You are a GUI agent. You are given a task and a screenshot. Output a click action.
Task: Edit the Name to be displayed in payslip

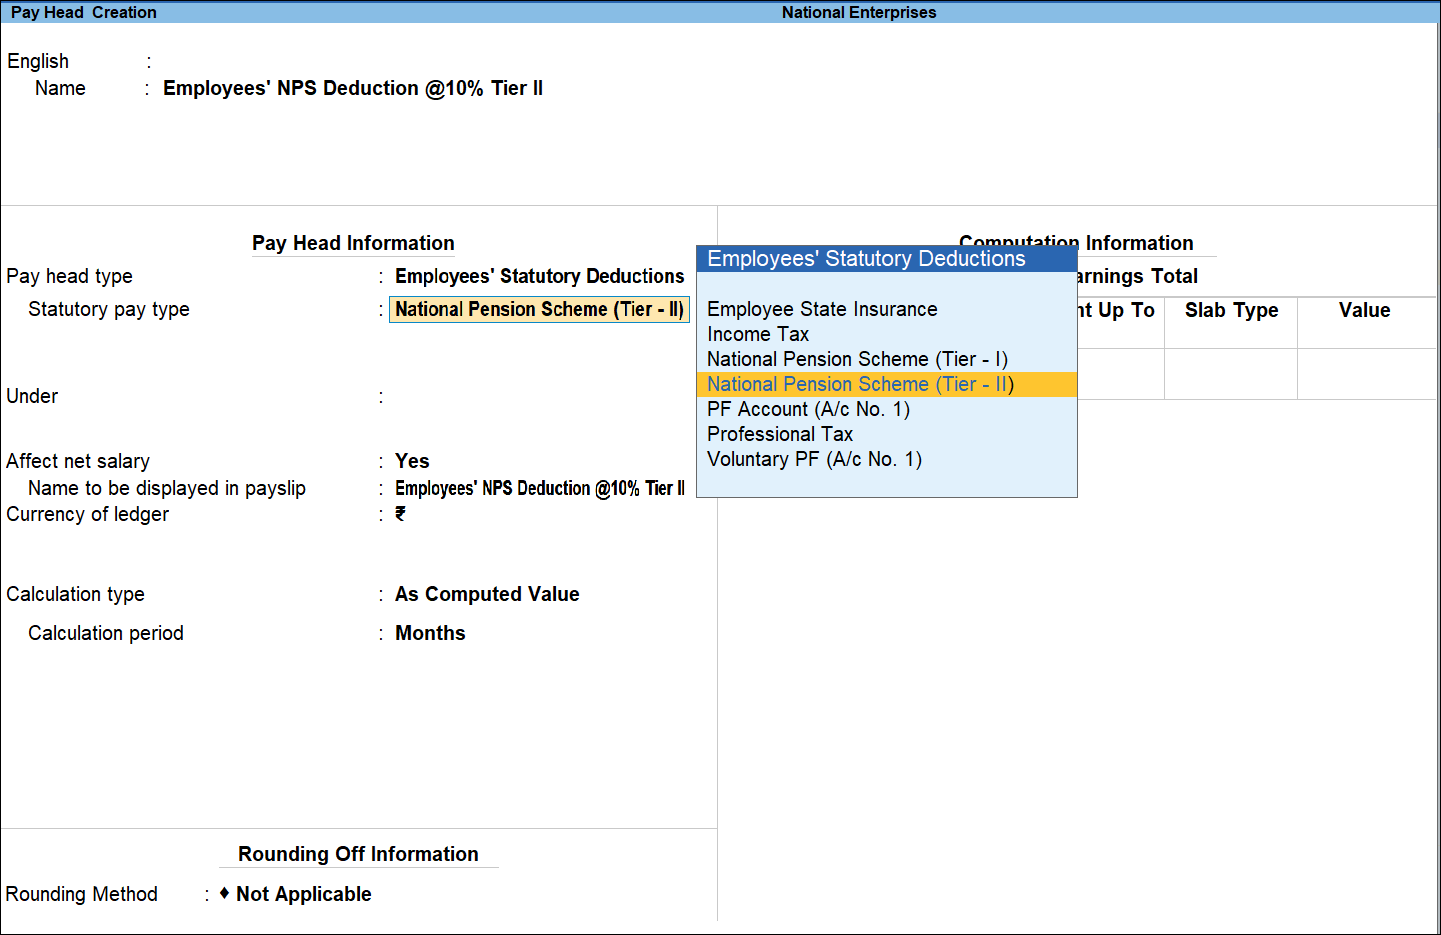pyautogui.click(x=540, y=488)
